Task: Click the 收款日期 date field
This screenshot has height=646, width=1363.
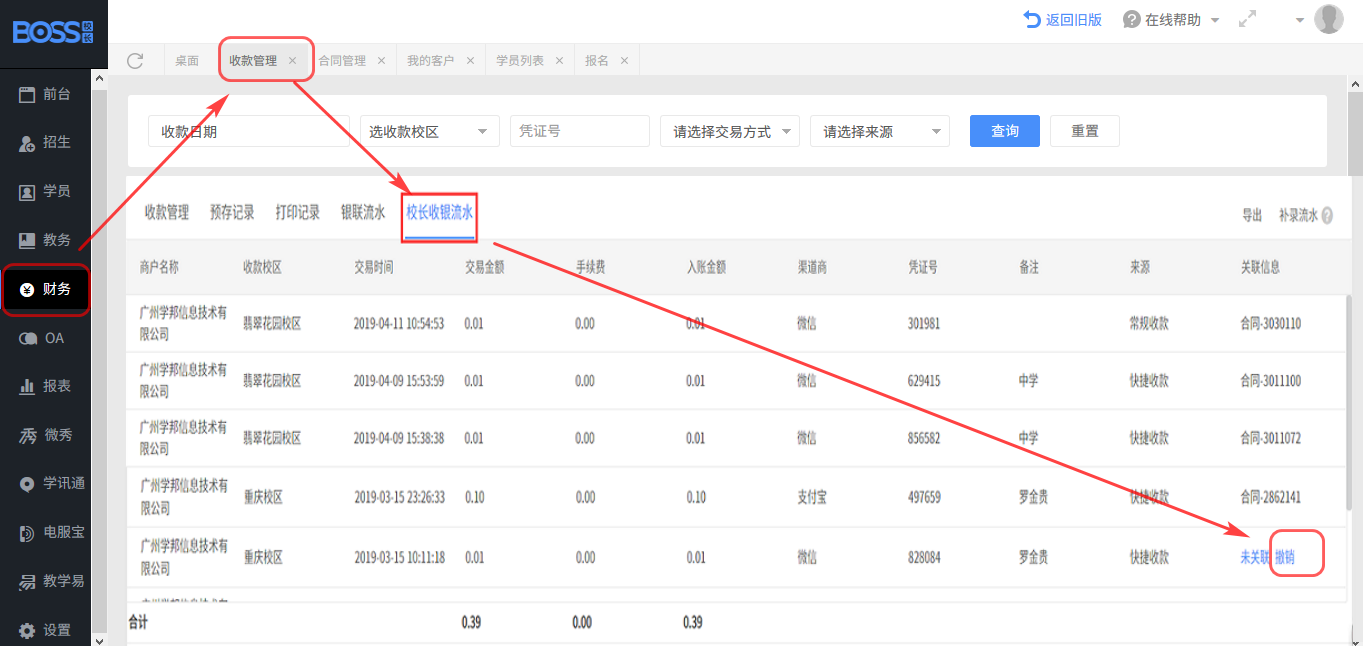Action: (249, 131)
